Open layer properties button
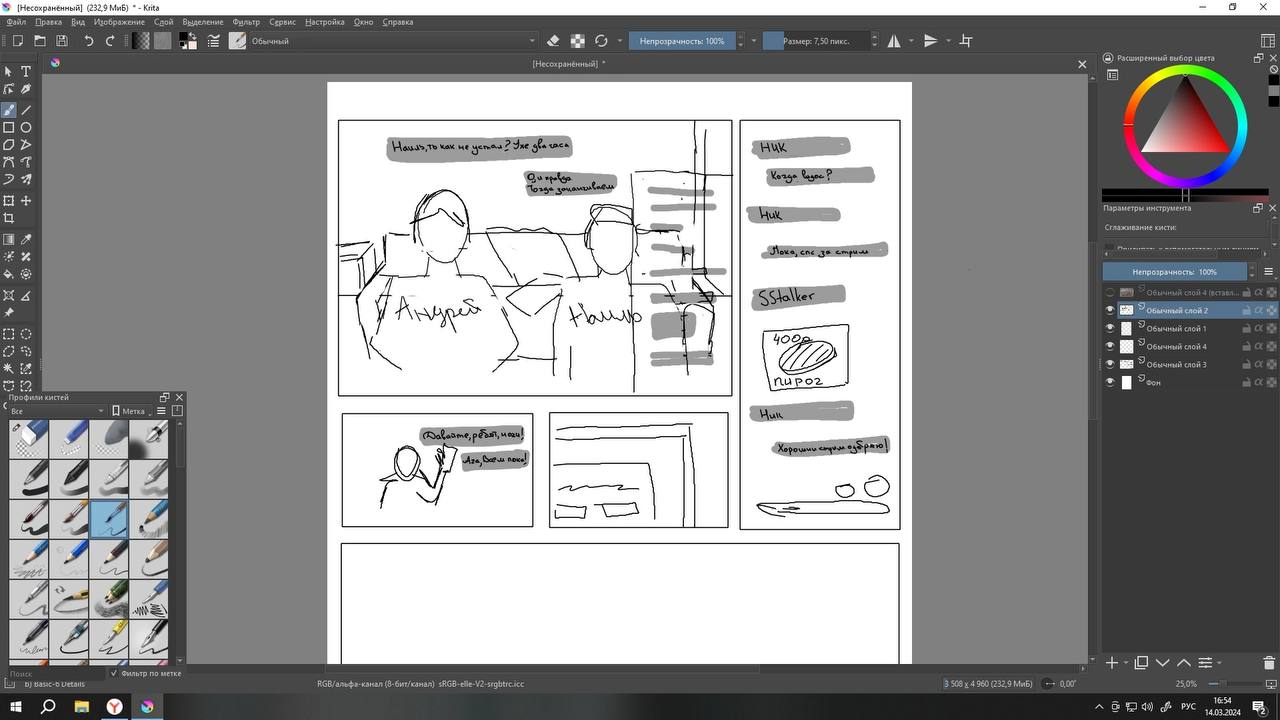This screenshot has height=720, width=1280. click(1205, 663)
